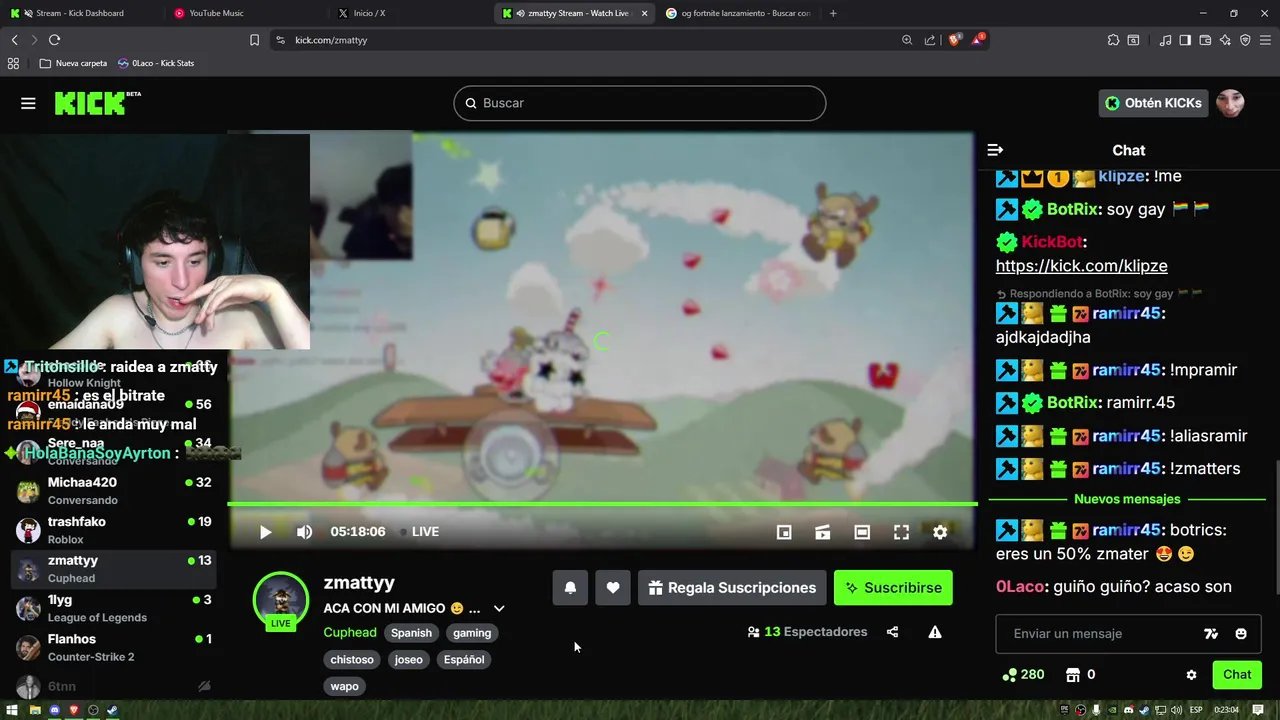Select the Español tag
The image size is (1280, 720).
click(464, 660)
